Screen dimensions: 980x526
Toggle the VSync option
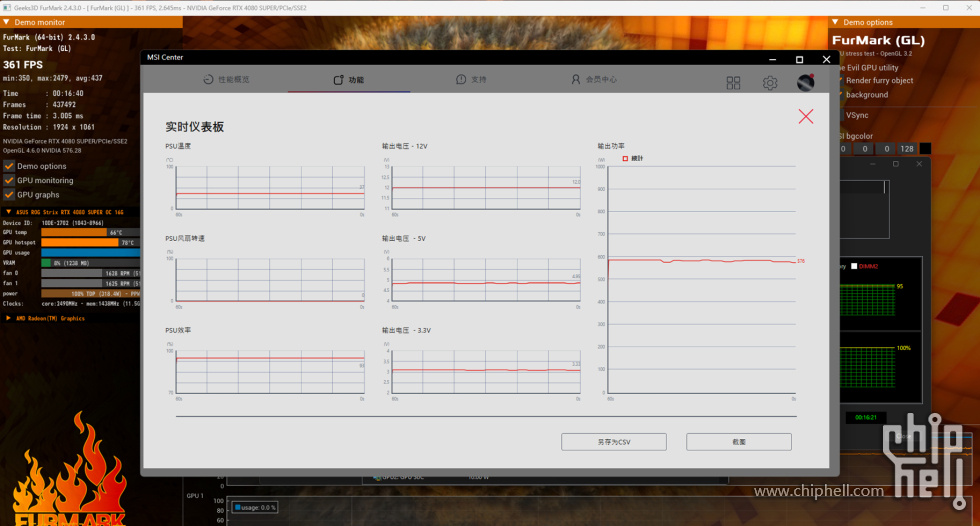[856, 116]
